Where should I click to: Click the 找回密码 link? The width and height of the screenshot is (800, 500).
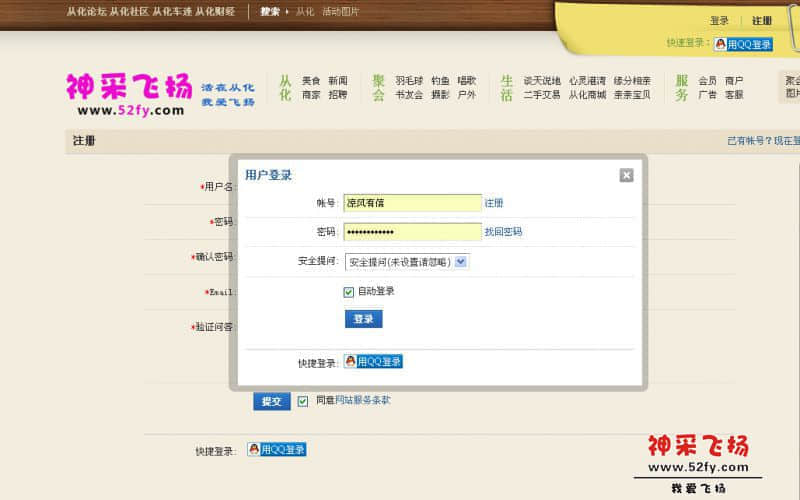click(x=503, y=232)
